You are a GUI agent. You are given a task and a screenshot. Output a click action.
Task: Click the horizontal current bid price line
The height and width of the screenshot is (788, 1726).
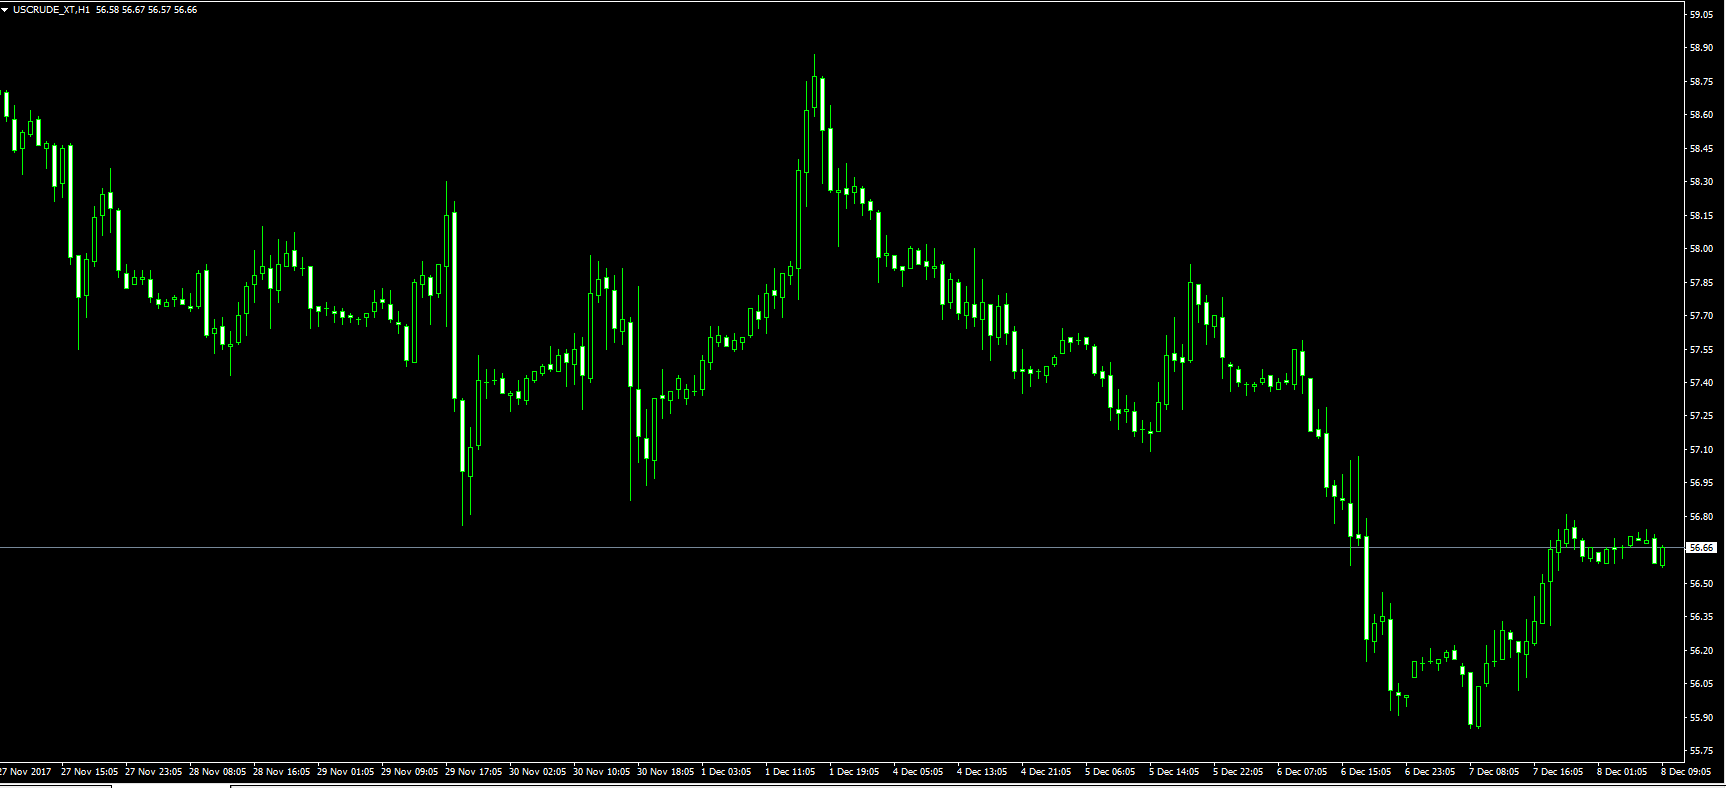pyautogui.click(x=842, y=548)
